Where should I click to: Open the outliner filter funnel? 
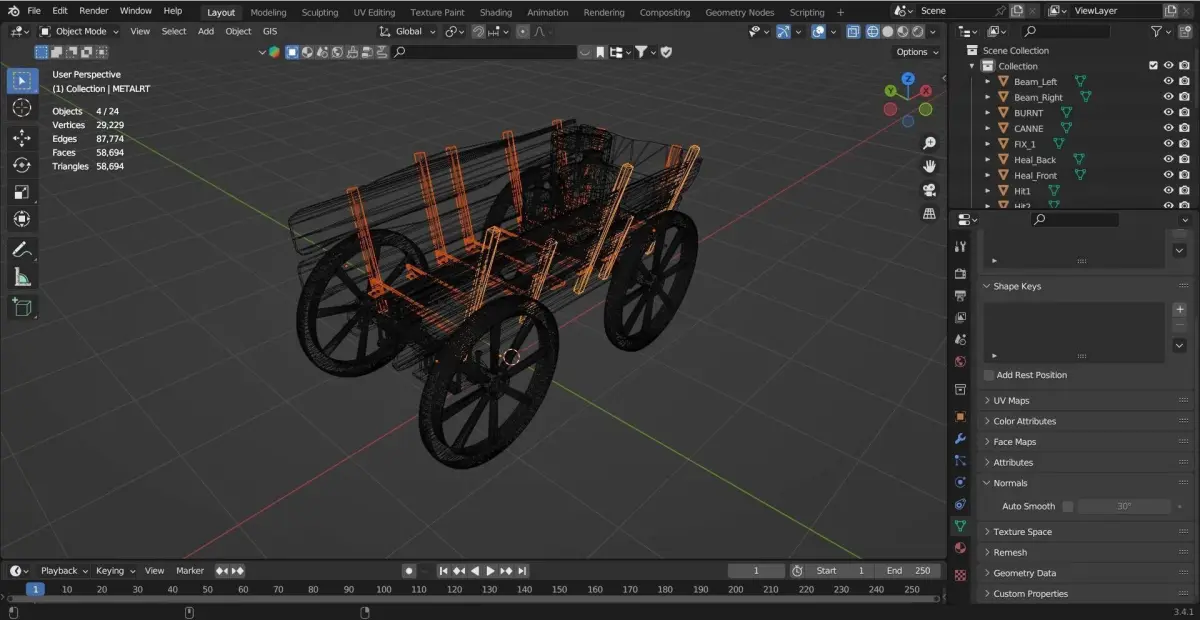1157,31
